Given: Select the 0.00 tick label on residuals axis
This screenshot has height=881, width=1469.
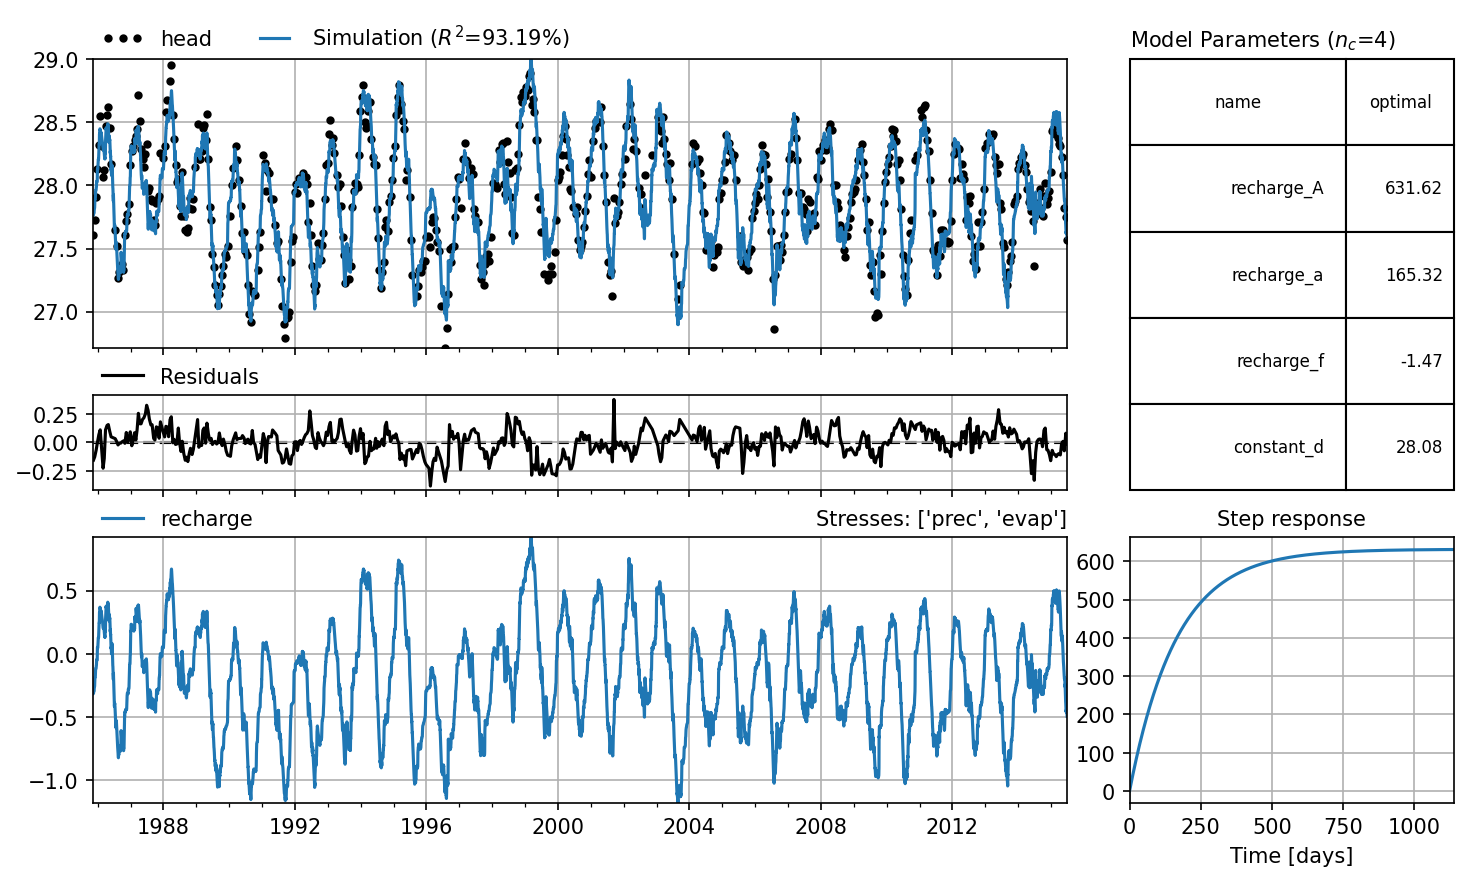Looking at the screenshot, I should [x=56, y=443].
